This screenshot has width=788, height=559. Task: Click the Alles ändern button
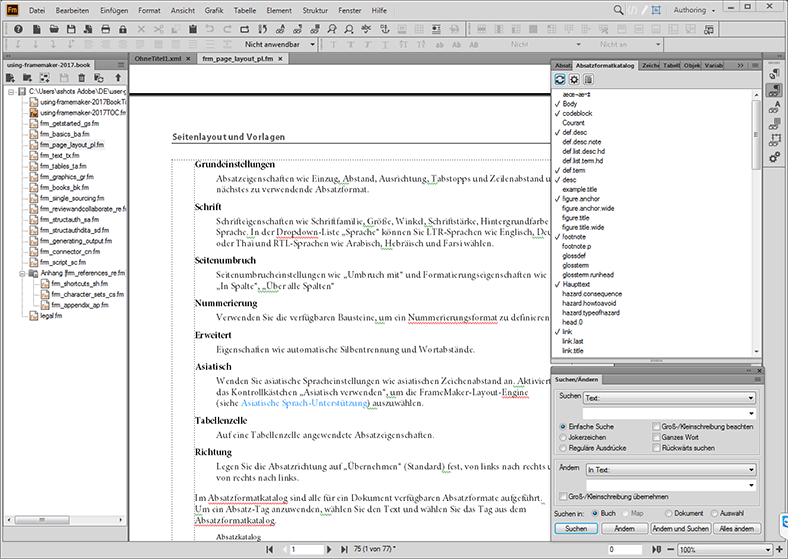tap(735, 528)
